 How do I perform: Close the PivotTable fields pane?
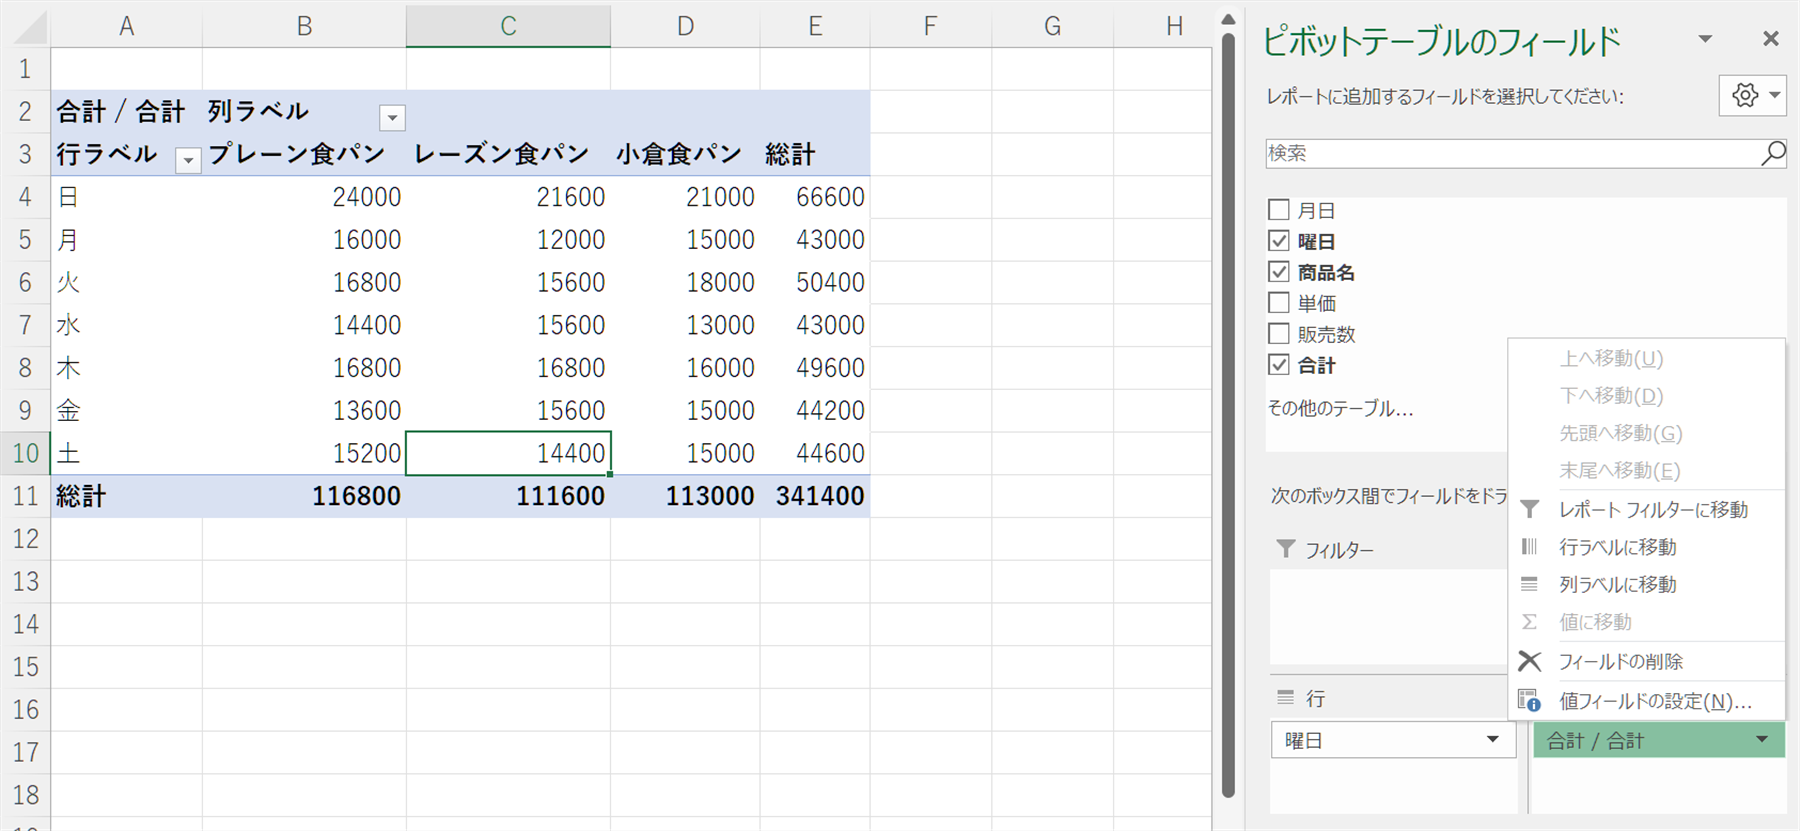click(x=1770, y=39)
